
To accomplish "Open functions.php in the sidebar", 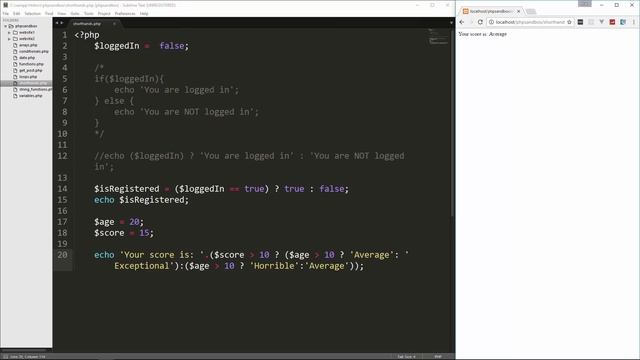I will pyautogui.click(x=31, y=64).
